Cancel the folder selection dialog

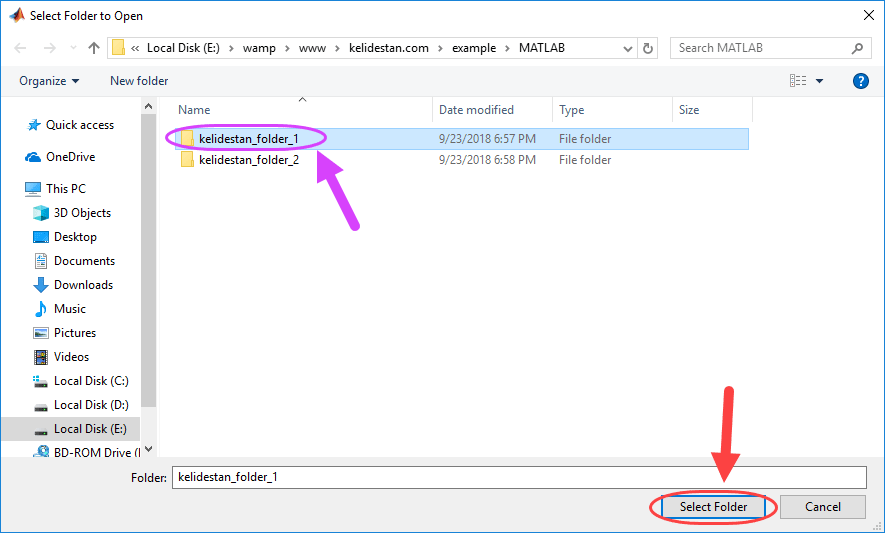pyautogui.click(x=822, y=507)
